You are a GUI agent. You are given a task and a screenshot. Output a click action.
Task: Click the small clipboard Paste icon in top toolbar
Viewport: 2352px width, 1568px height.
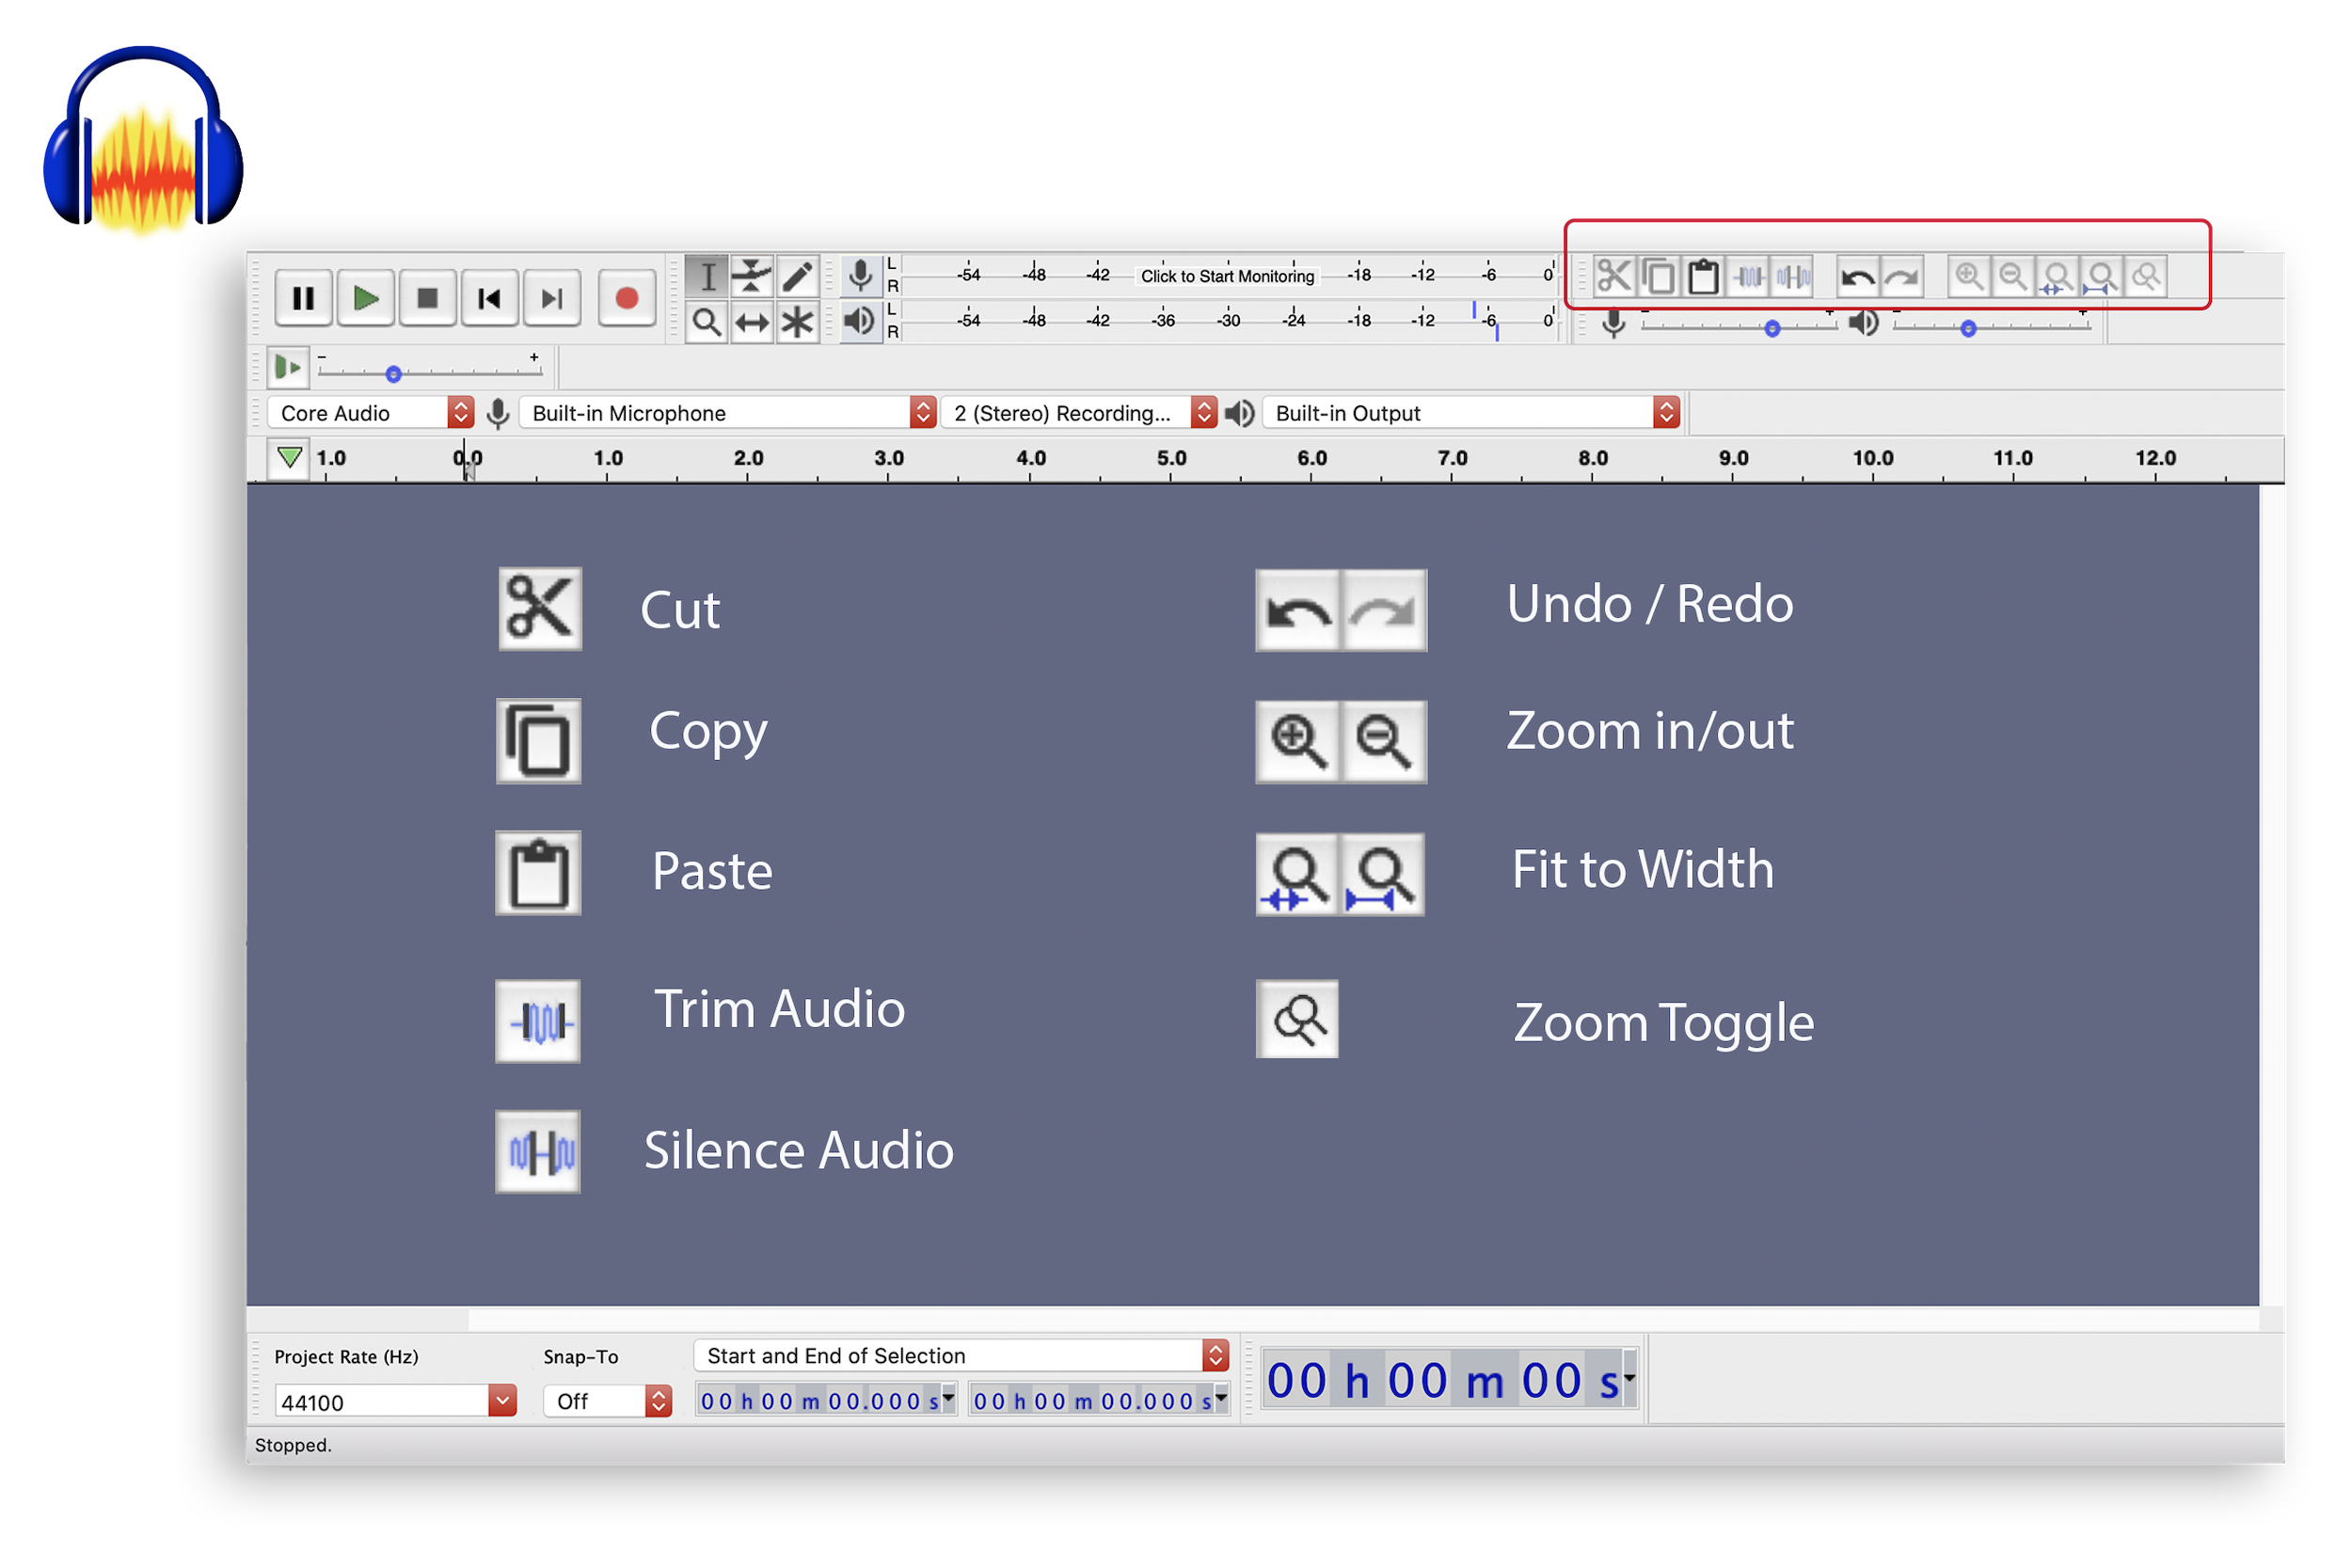pyautogui.click(x=1704, y=276)
